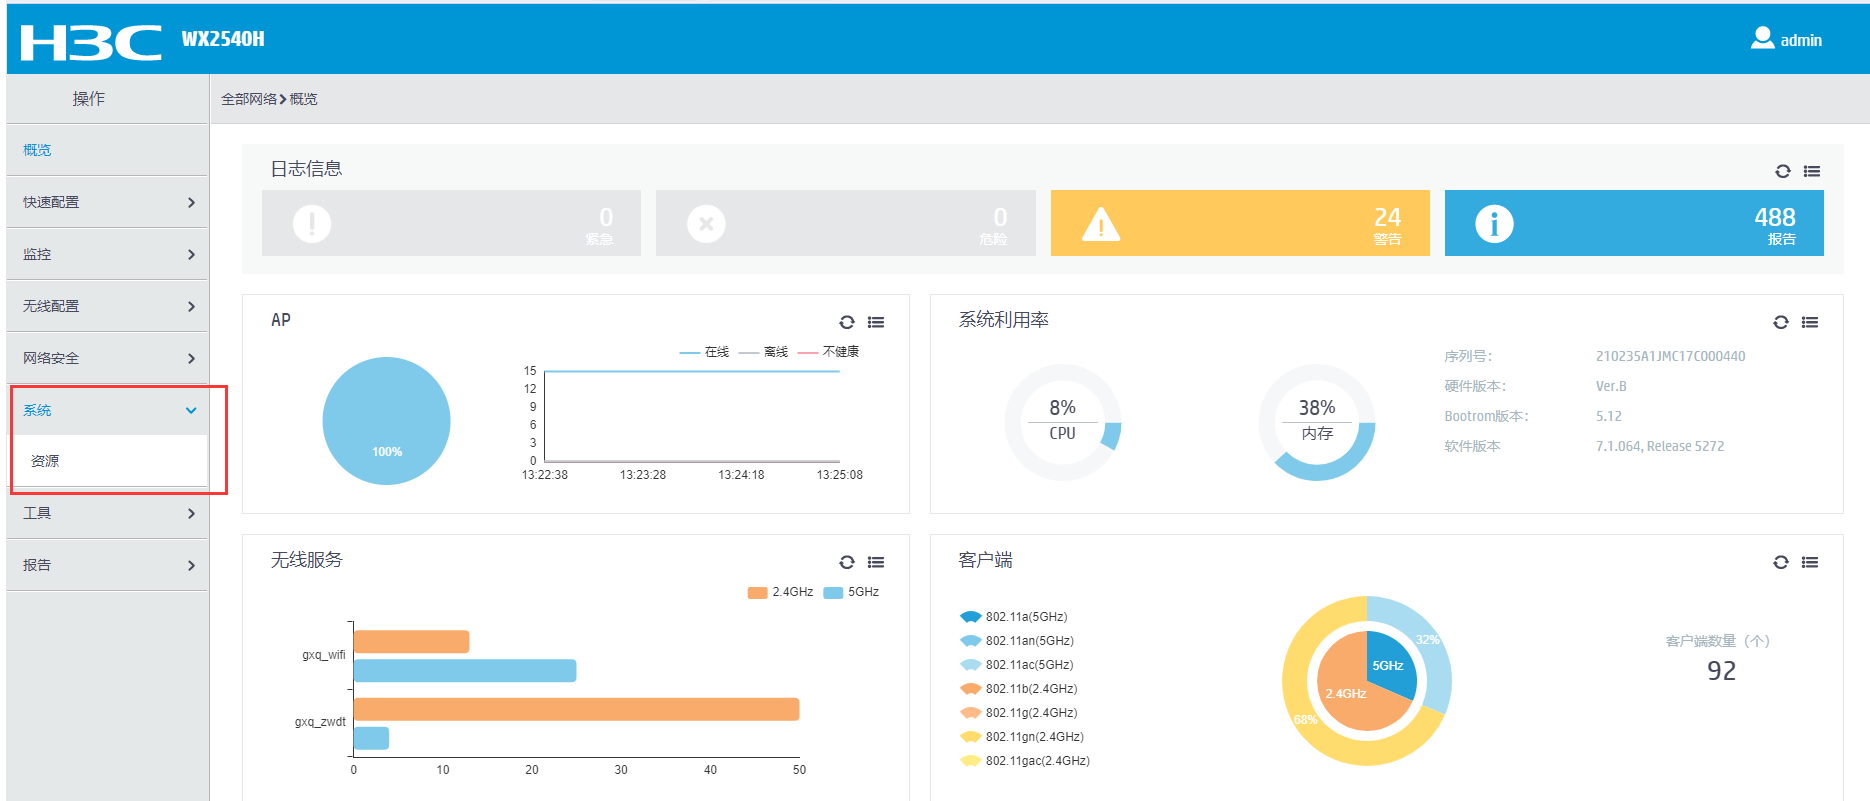
Task: Select 概览 in the sidebar
Action: tap(37, 150)
